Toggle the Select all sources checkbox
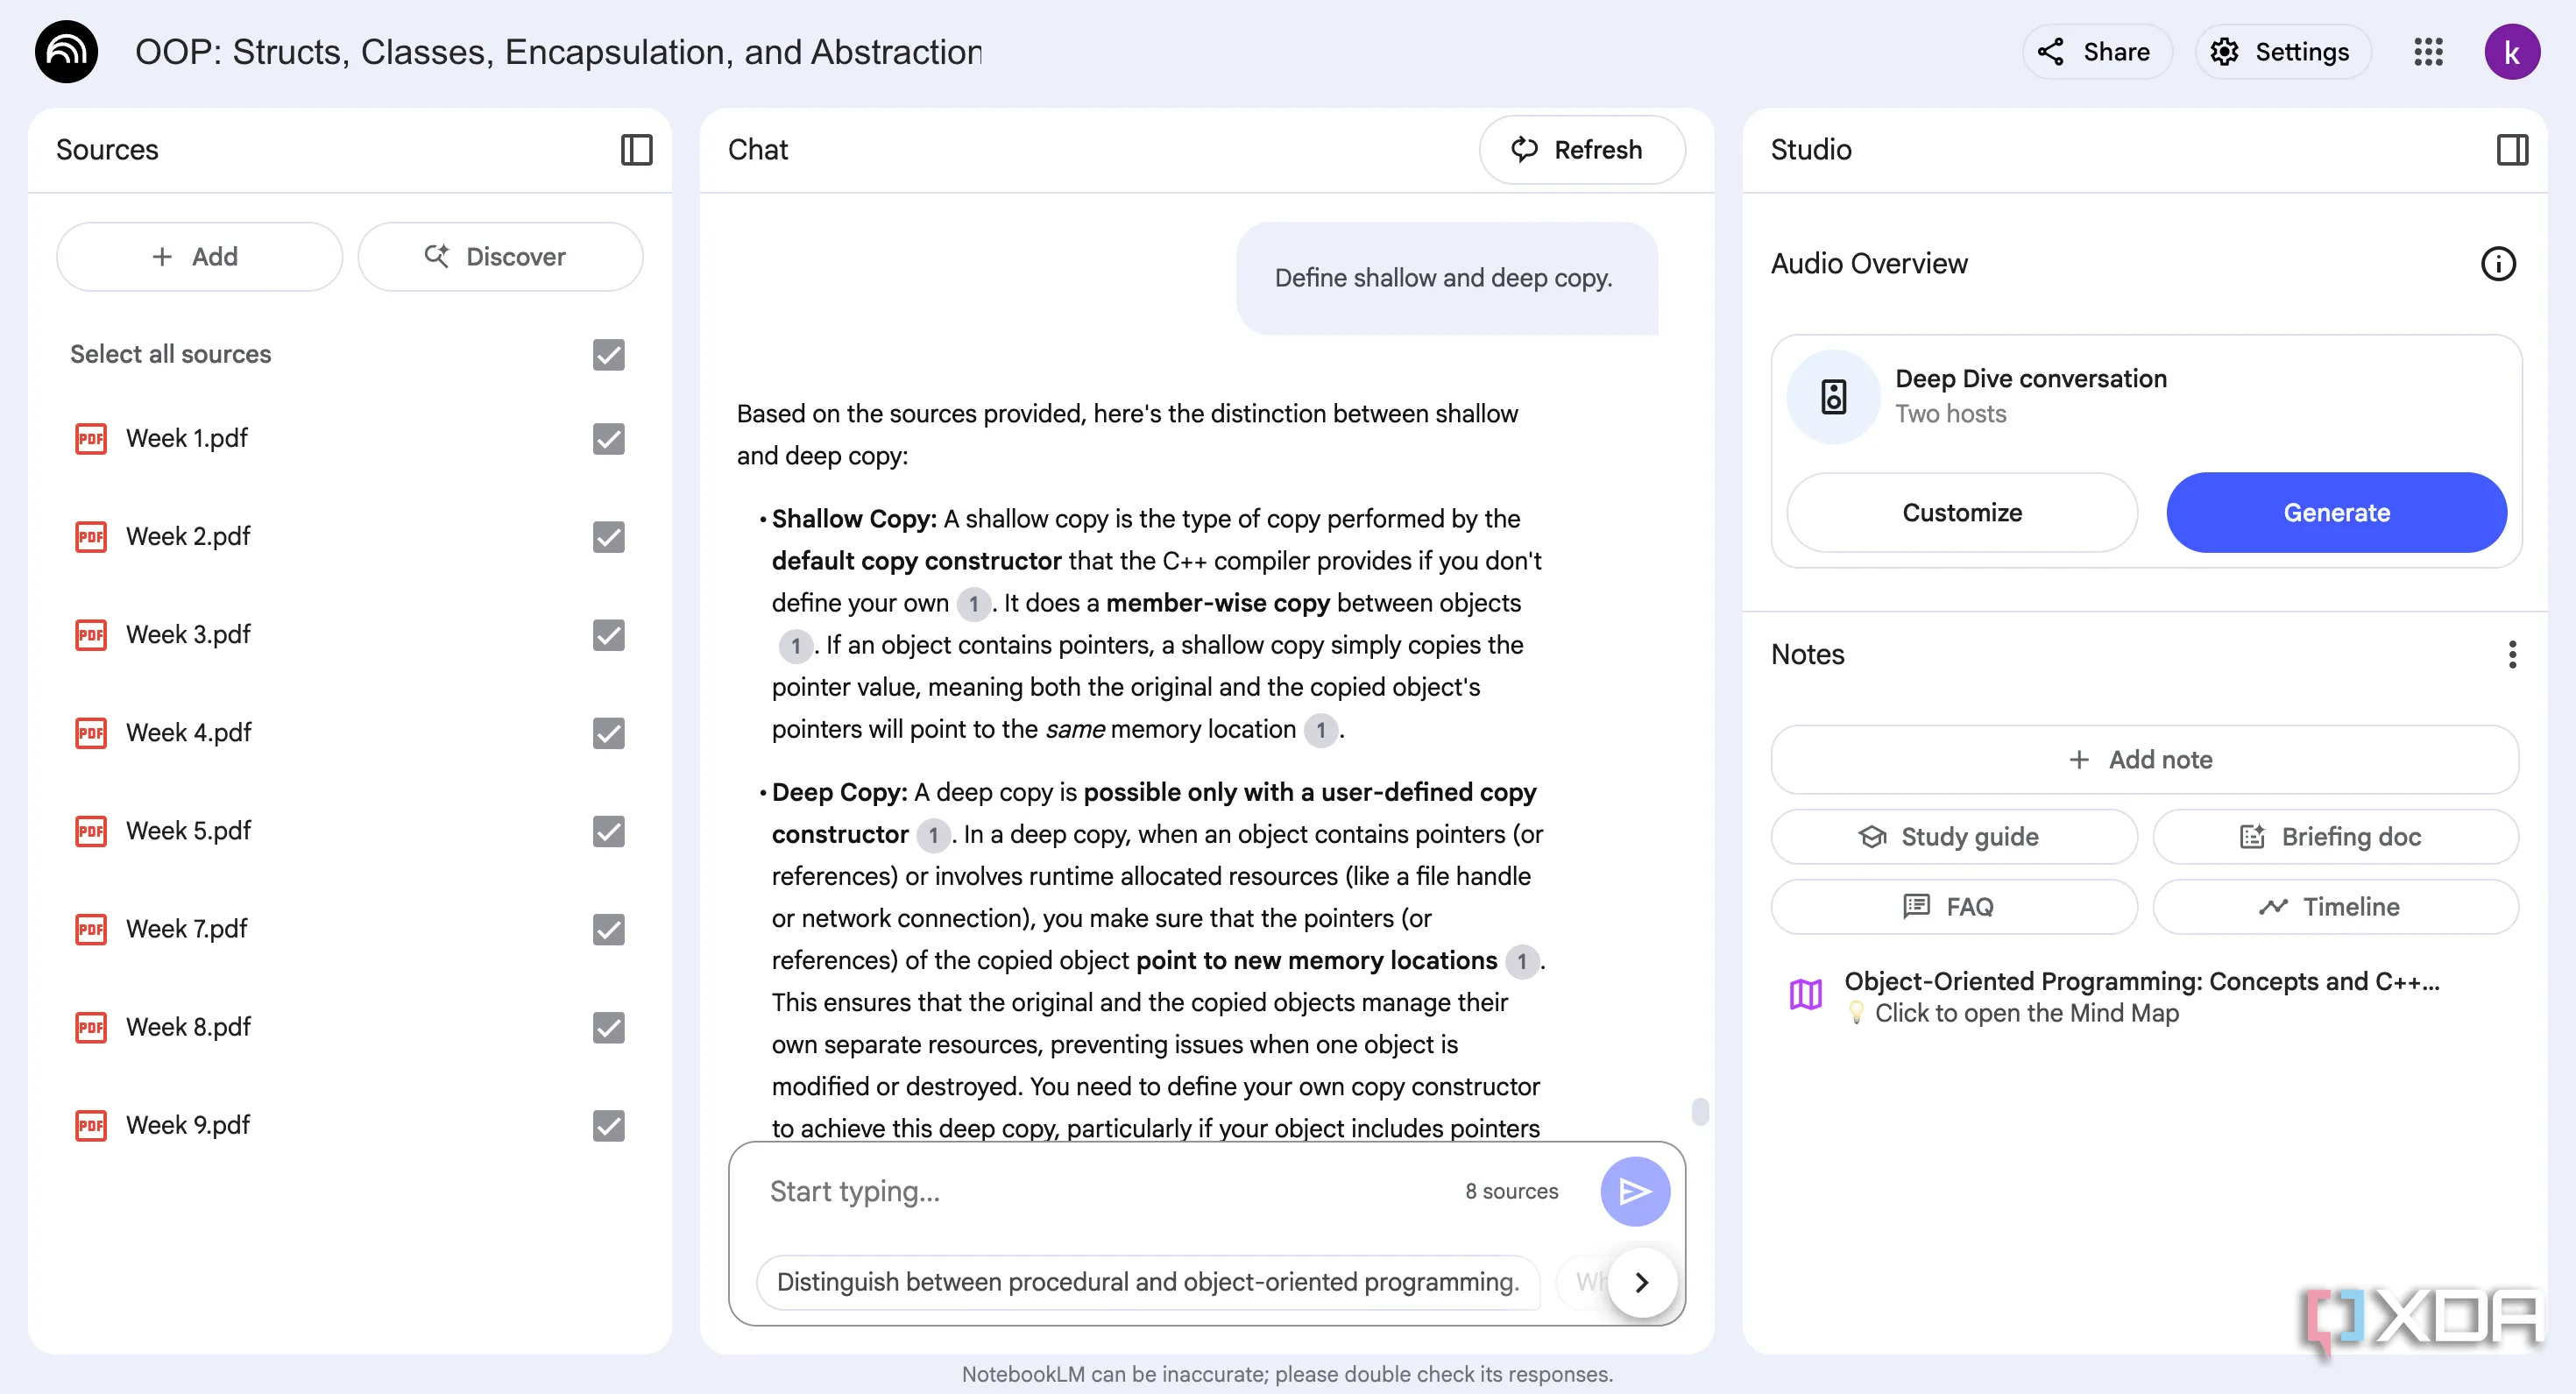Viewport: 2576px width, 1394px height. pos(608,355)
